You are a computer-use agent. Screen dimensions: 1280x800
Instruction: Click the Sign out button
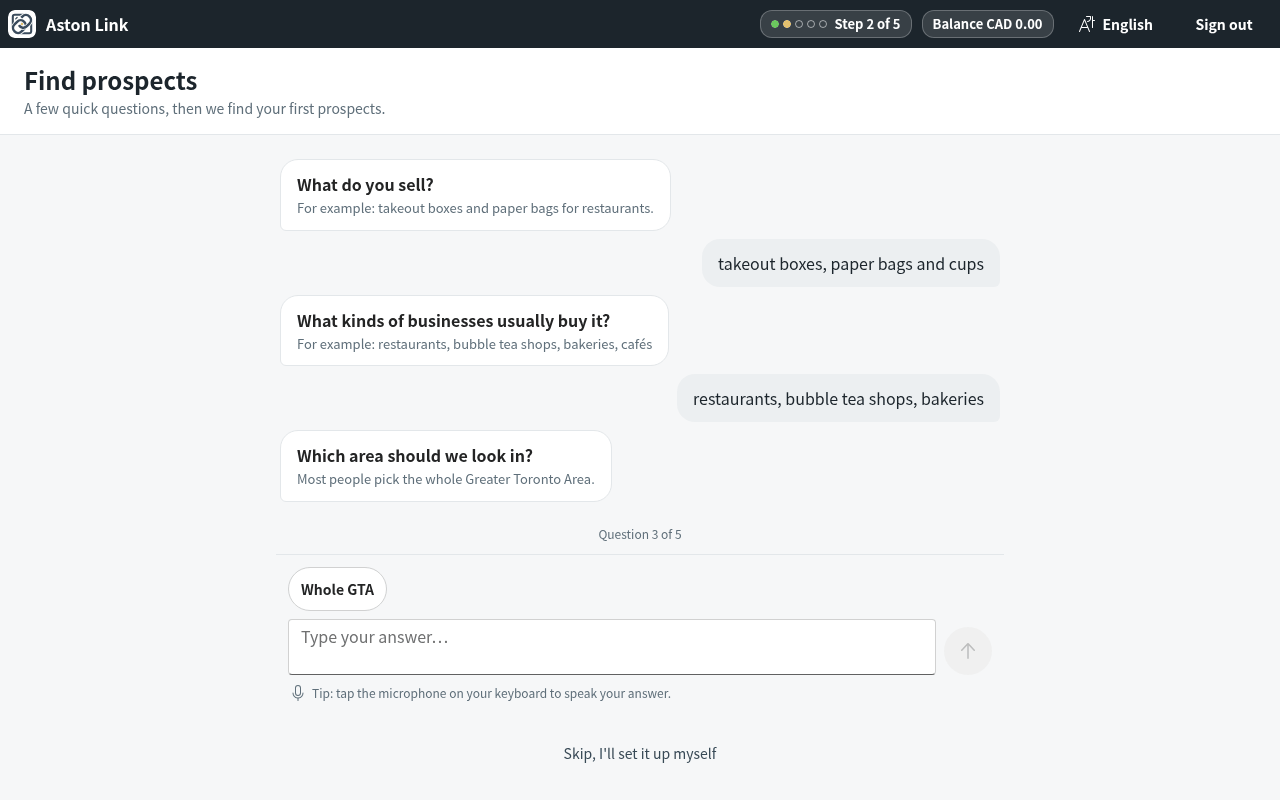tap(1223, 24)
